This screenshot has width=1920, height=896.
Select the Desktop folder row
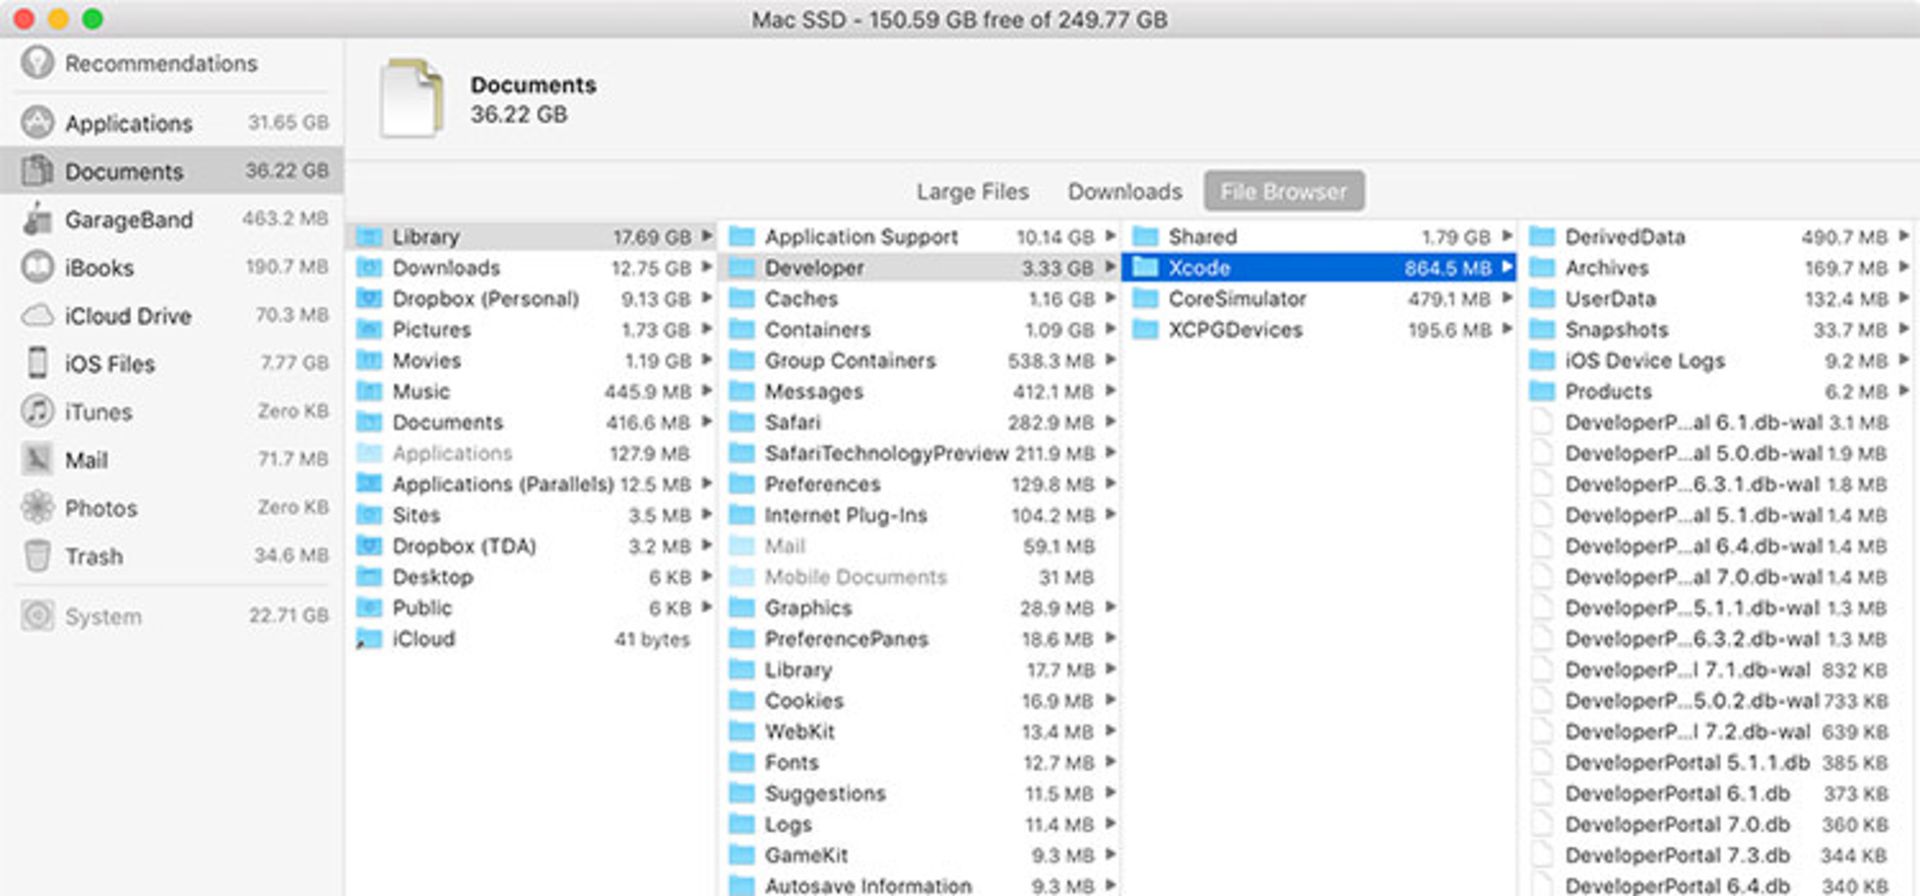coord(532,577)
